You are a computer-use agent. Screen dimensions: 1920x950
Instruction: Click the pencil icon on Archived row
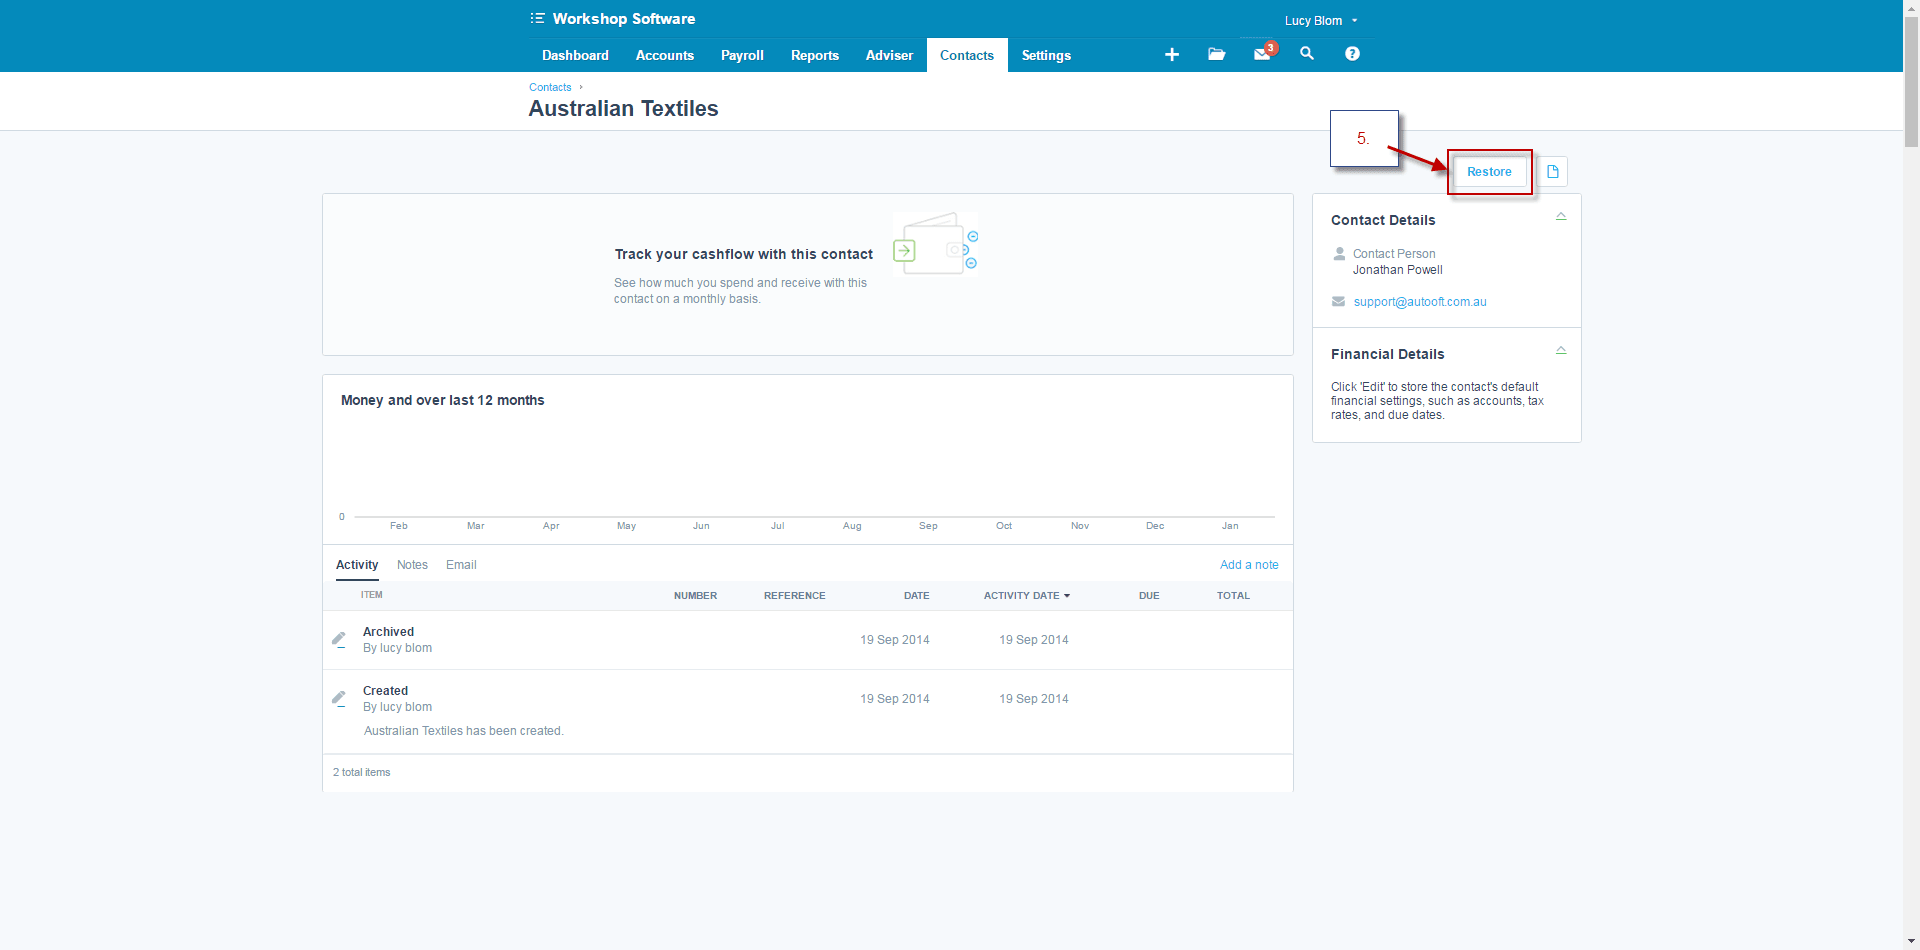click(339, 639)
